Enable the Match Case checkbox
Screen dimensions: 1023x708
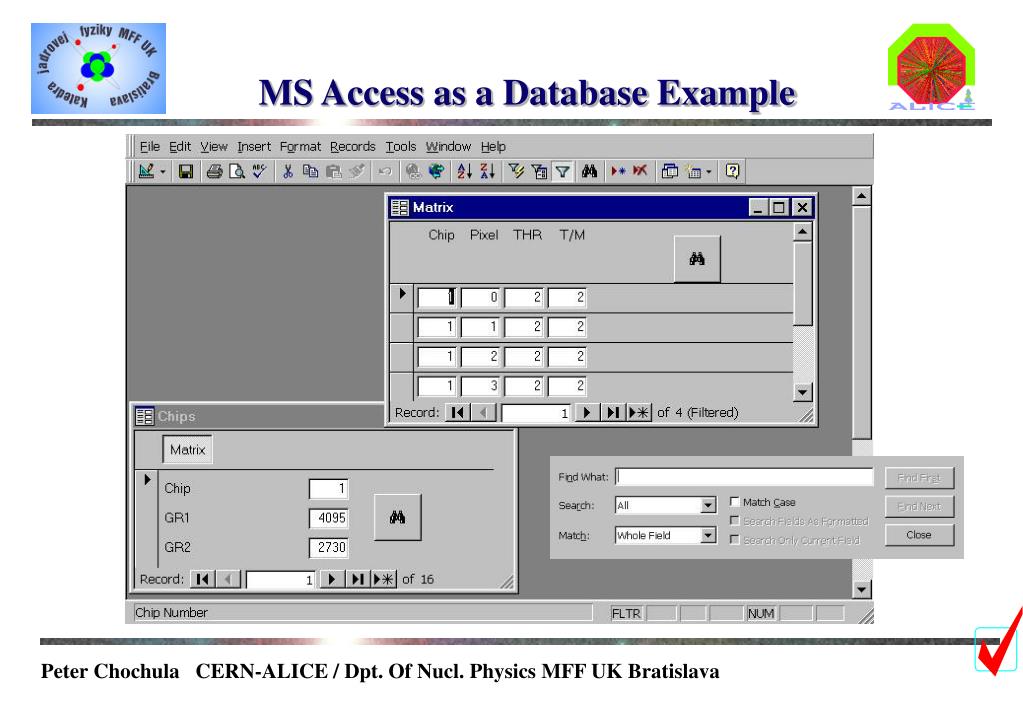(x=735, y=502)
